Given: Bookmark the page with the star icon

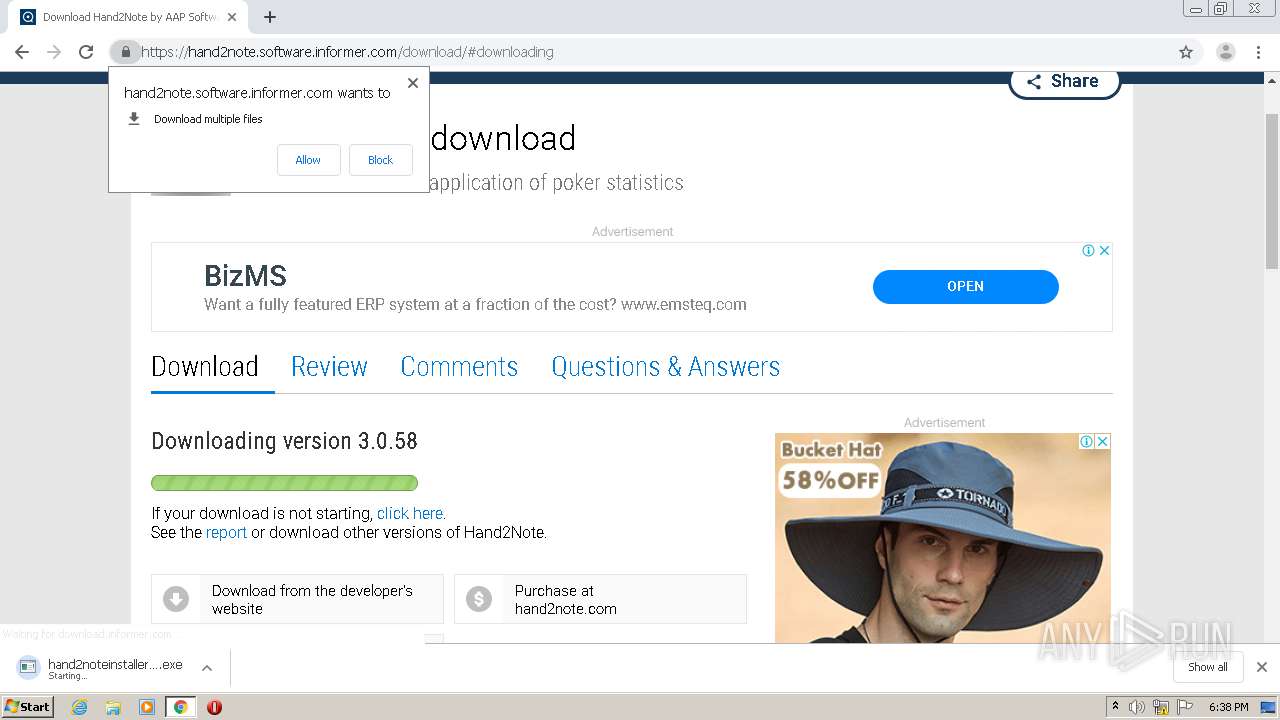Looking at the screenshot, I should (x=1186, y=52).
